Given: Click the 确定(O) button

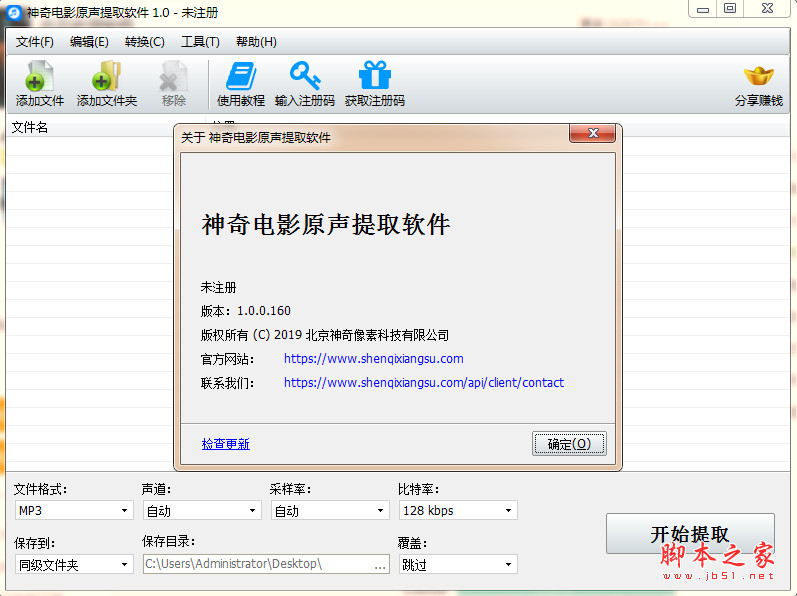Looking at the screenshot, I should pyautogui.click(x=569, y=444).
